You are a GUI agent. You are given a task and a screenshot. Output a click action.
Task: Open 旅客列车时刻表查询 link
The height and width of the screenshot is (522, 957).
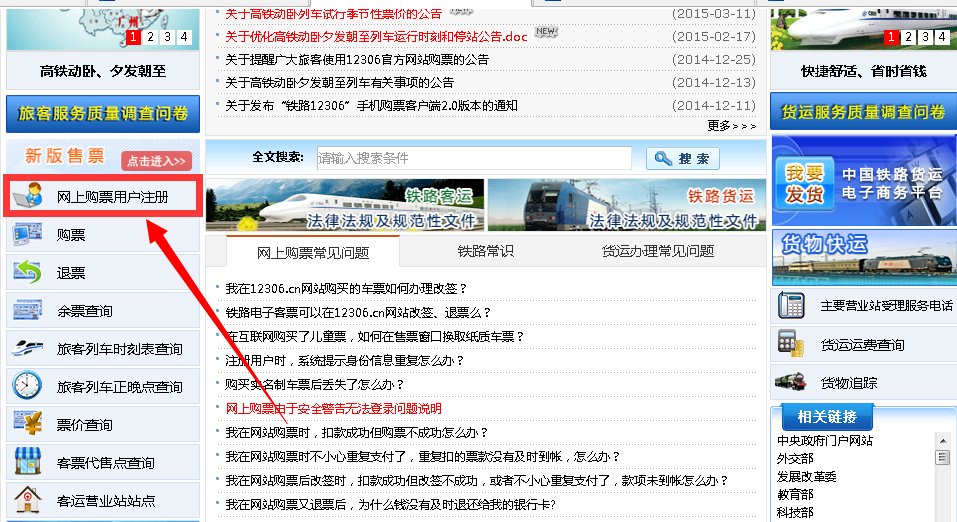pyautogui.click(x=120, y=349)
